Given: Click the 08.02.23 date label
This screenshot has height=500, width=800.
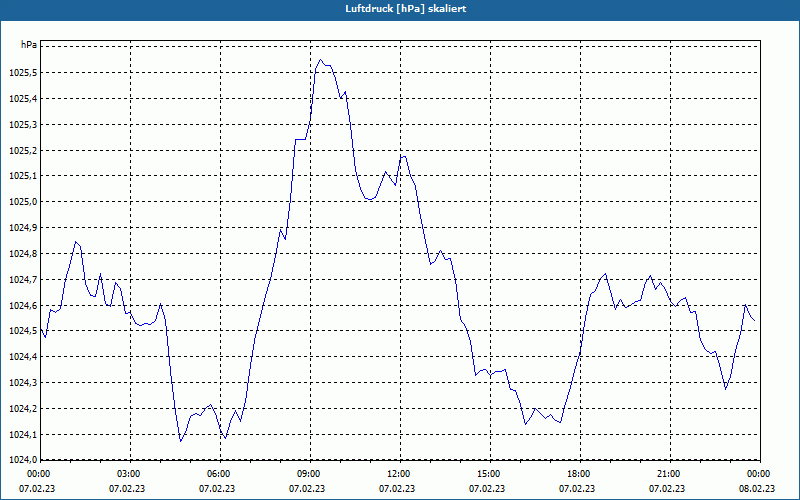Looking at the screenshot, I should click(x=757, y=489).
